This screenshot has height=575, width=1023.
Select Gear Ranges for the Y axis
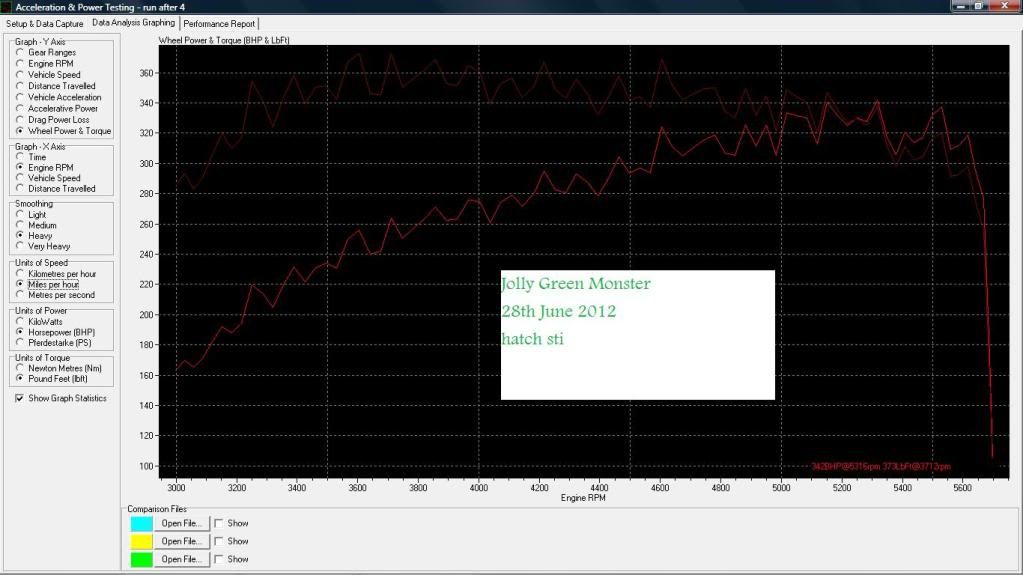point(20,53)
